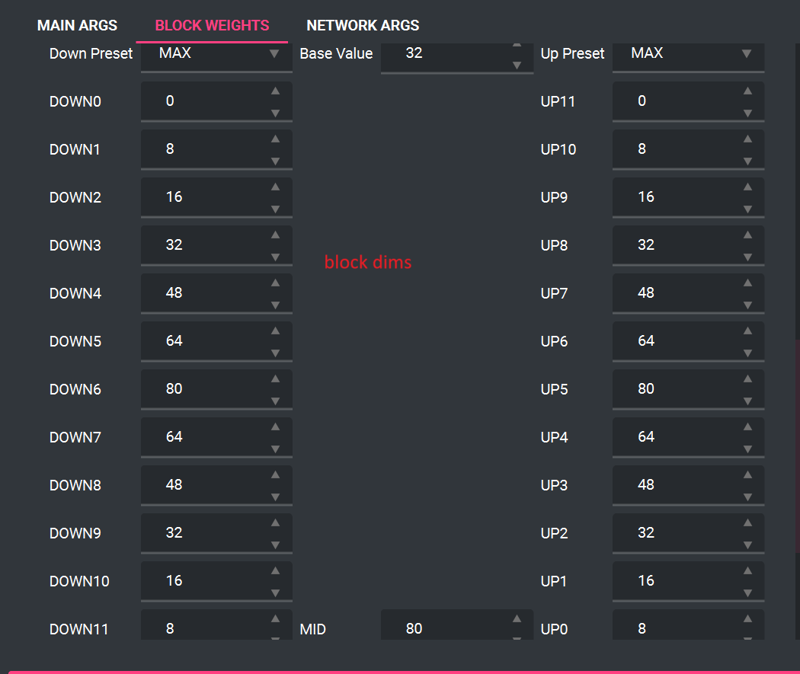Decrease DOWN6 value with down arrow
This screenshot has height=674, width=800.
[276, 401]
